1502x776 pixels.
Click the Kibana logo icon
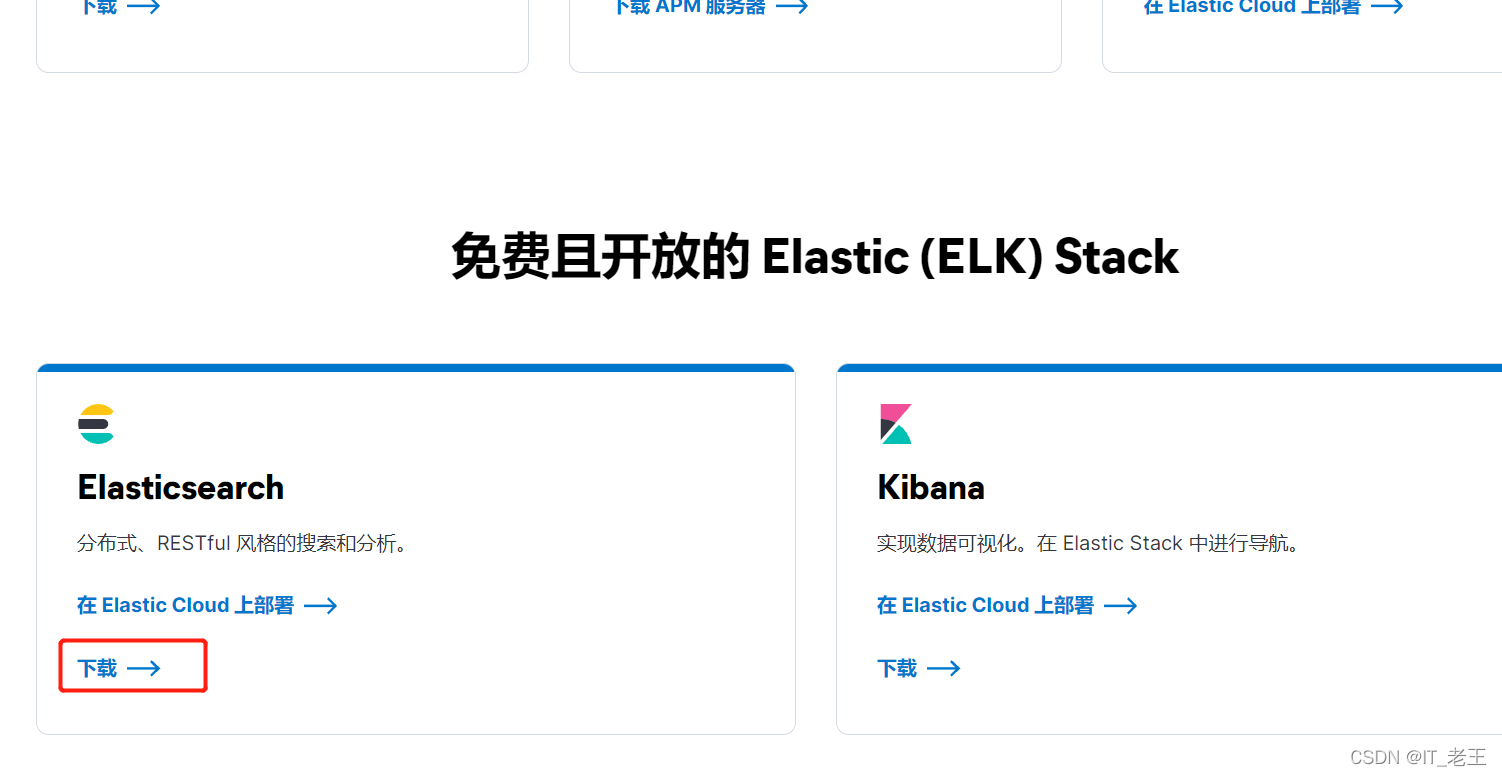click(x=896, y=424)
